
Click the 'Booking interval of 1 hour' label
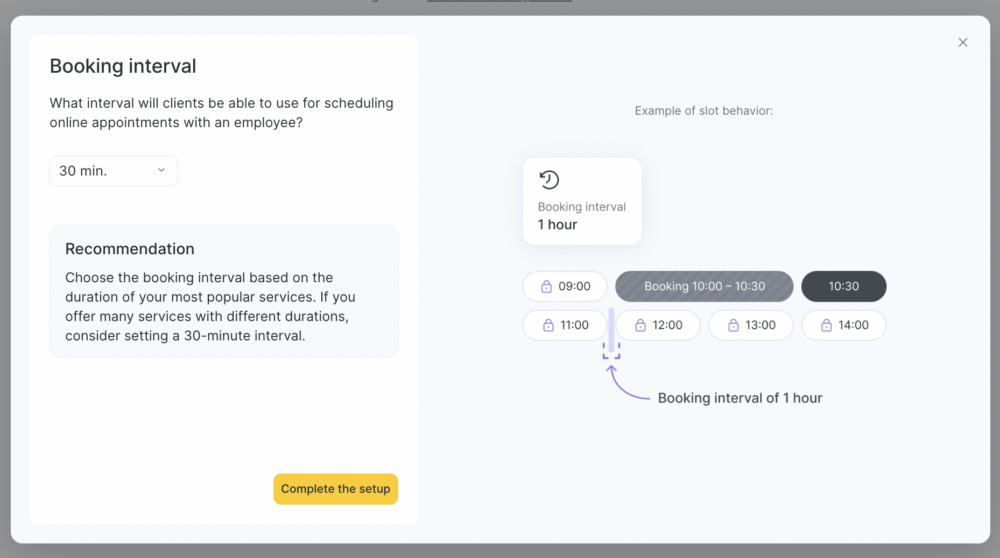tap(739, 398)
